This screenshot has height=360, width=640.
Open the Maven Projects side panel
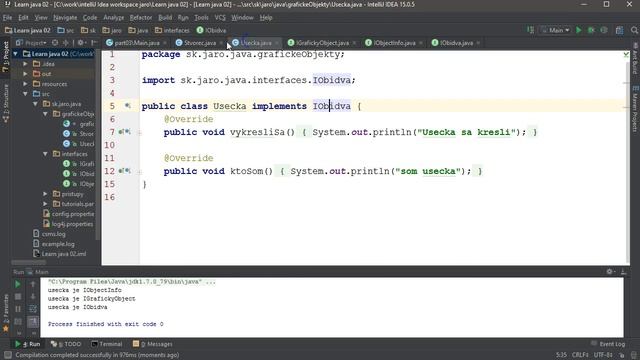[635, 109]
